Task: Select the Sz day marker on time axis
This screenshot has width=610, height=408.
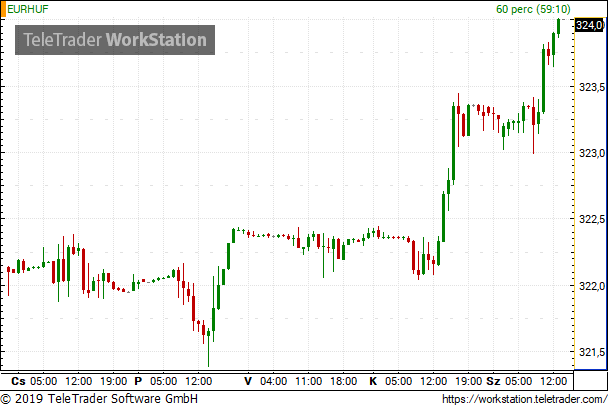Action: [x=493, y=381]
